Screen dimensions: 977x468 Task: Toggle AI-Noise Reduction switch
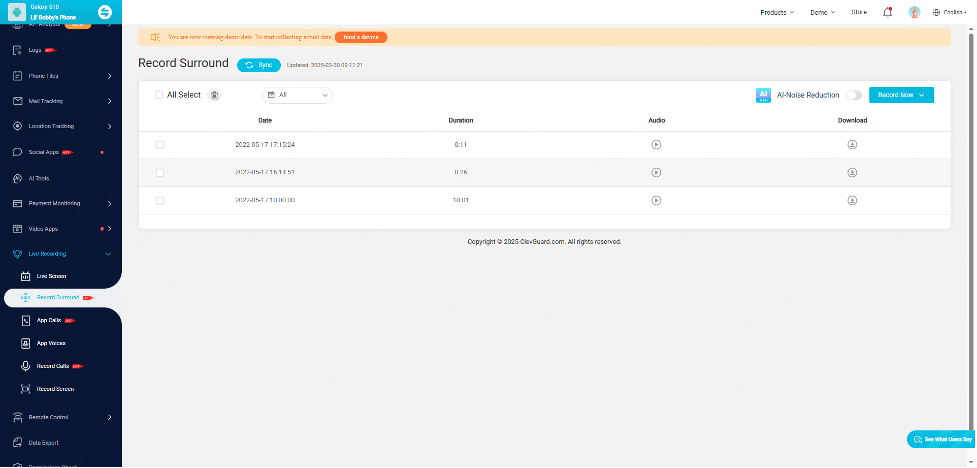tap(854, 95)
